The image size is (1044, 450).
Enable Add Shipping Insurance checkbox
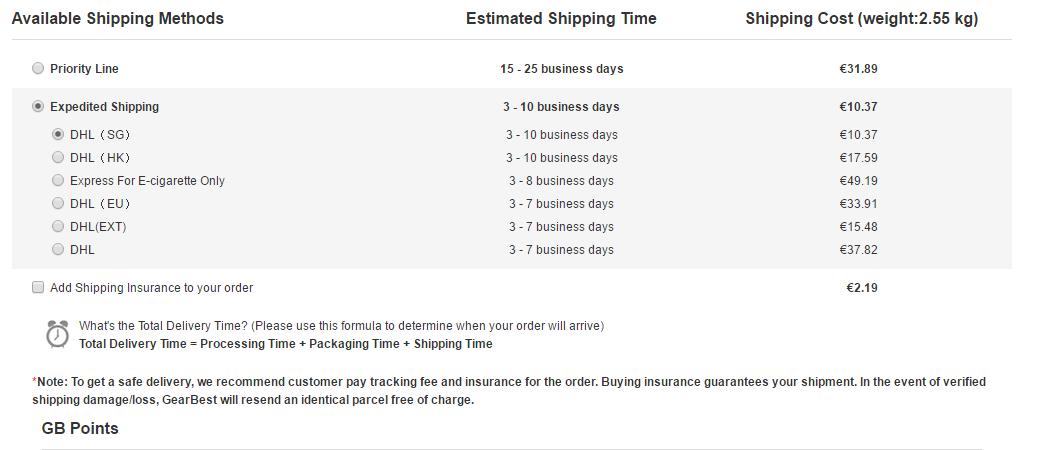click(x=38, y=287)
